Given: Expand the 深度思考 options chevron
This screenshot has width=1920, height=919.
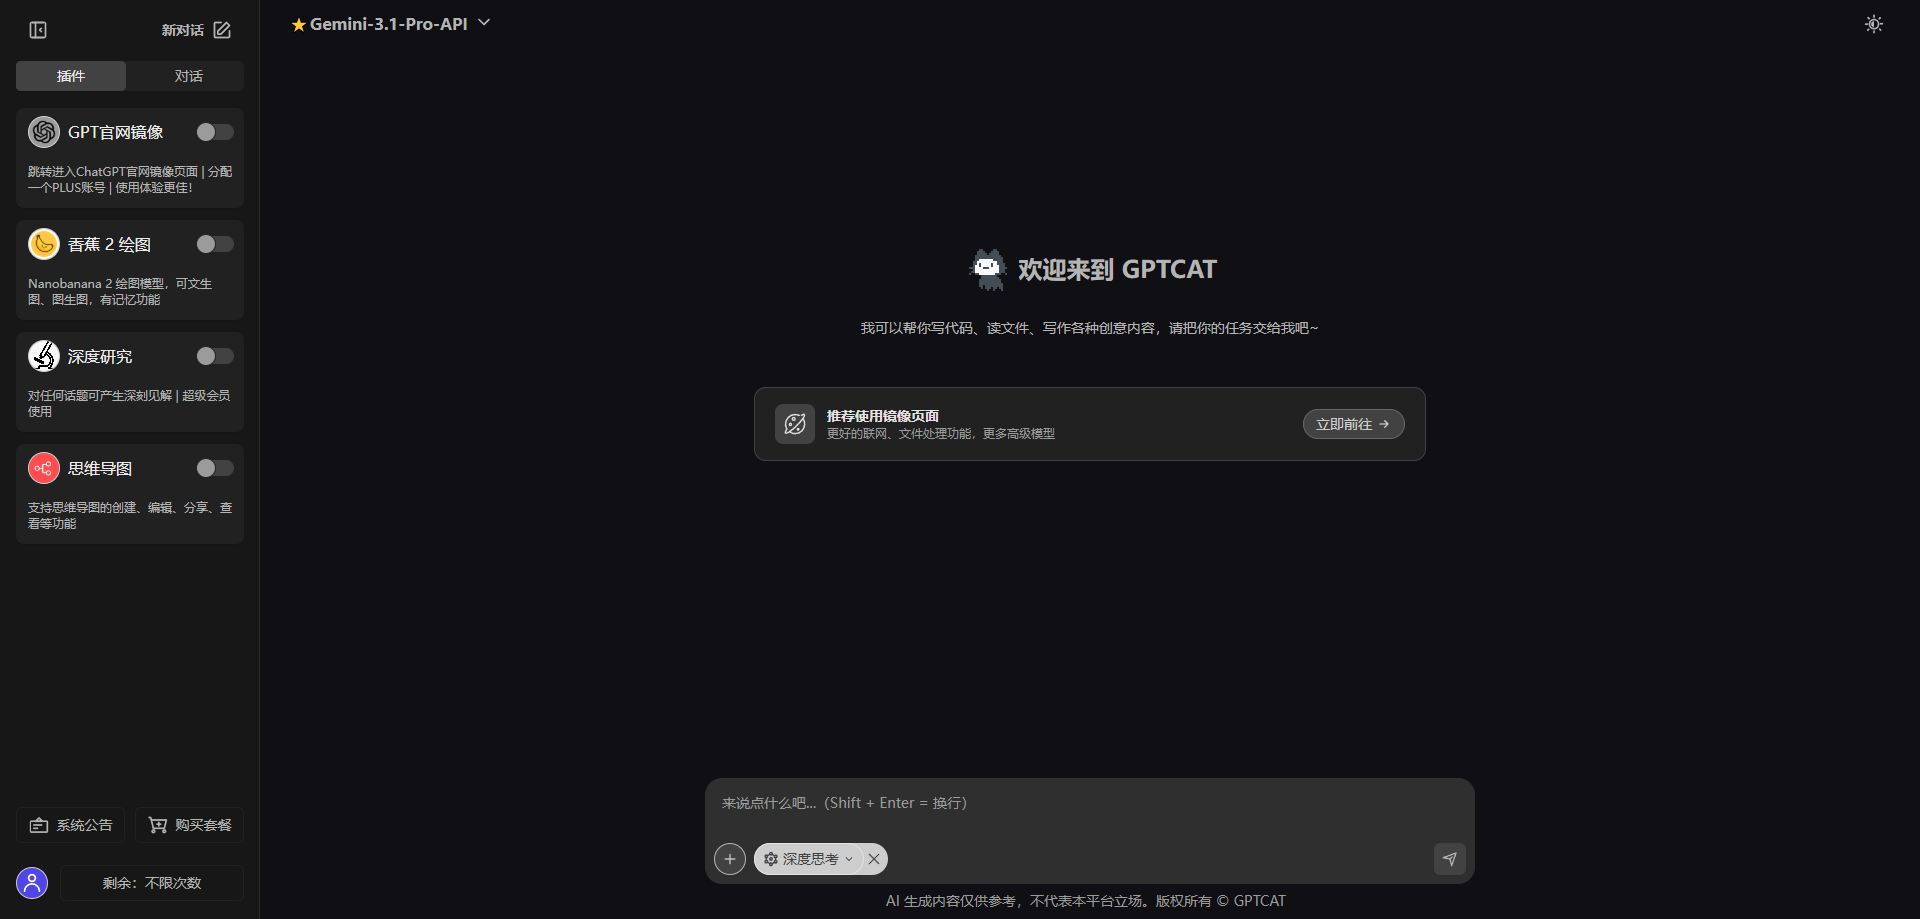Looking at the screenshot, I should coord(849,859).
